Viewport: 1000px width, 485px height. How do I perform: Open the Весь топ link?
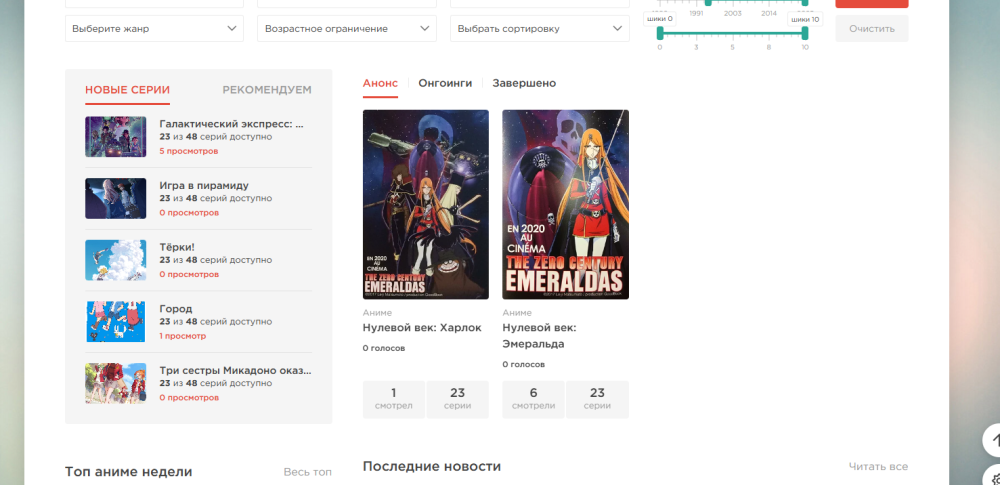[x=307, y=472]
